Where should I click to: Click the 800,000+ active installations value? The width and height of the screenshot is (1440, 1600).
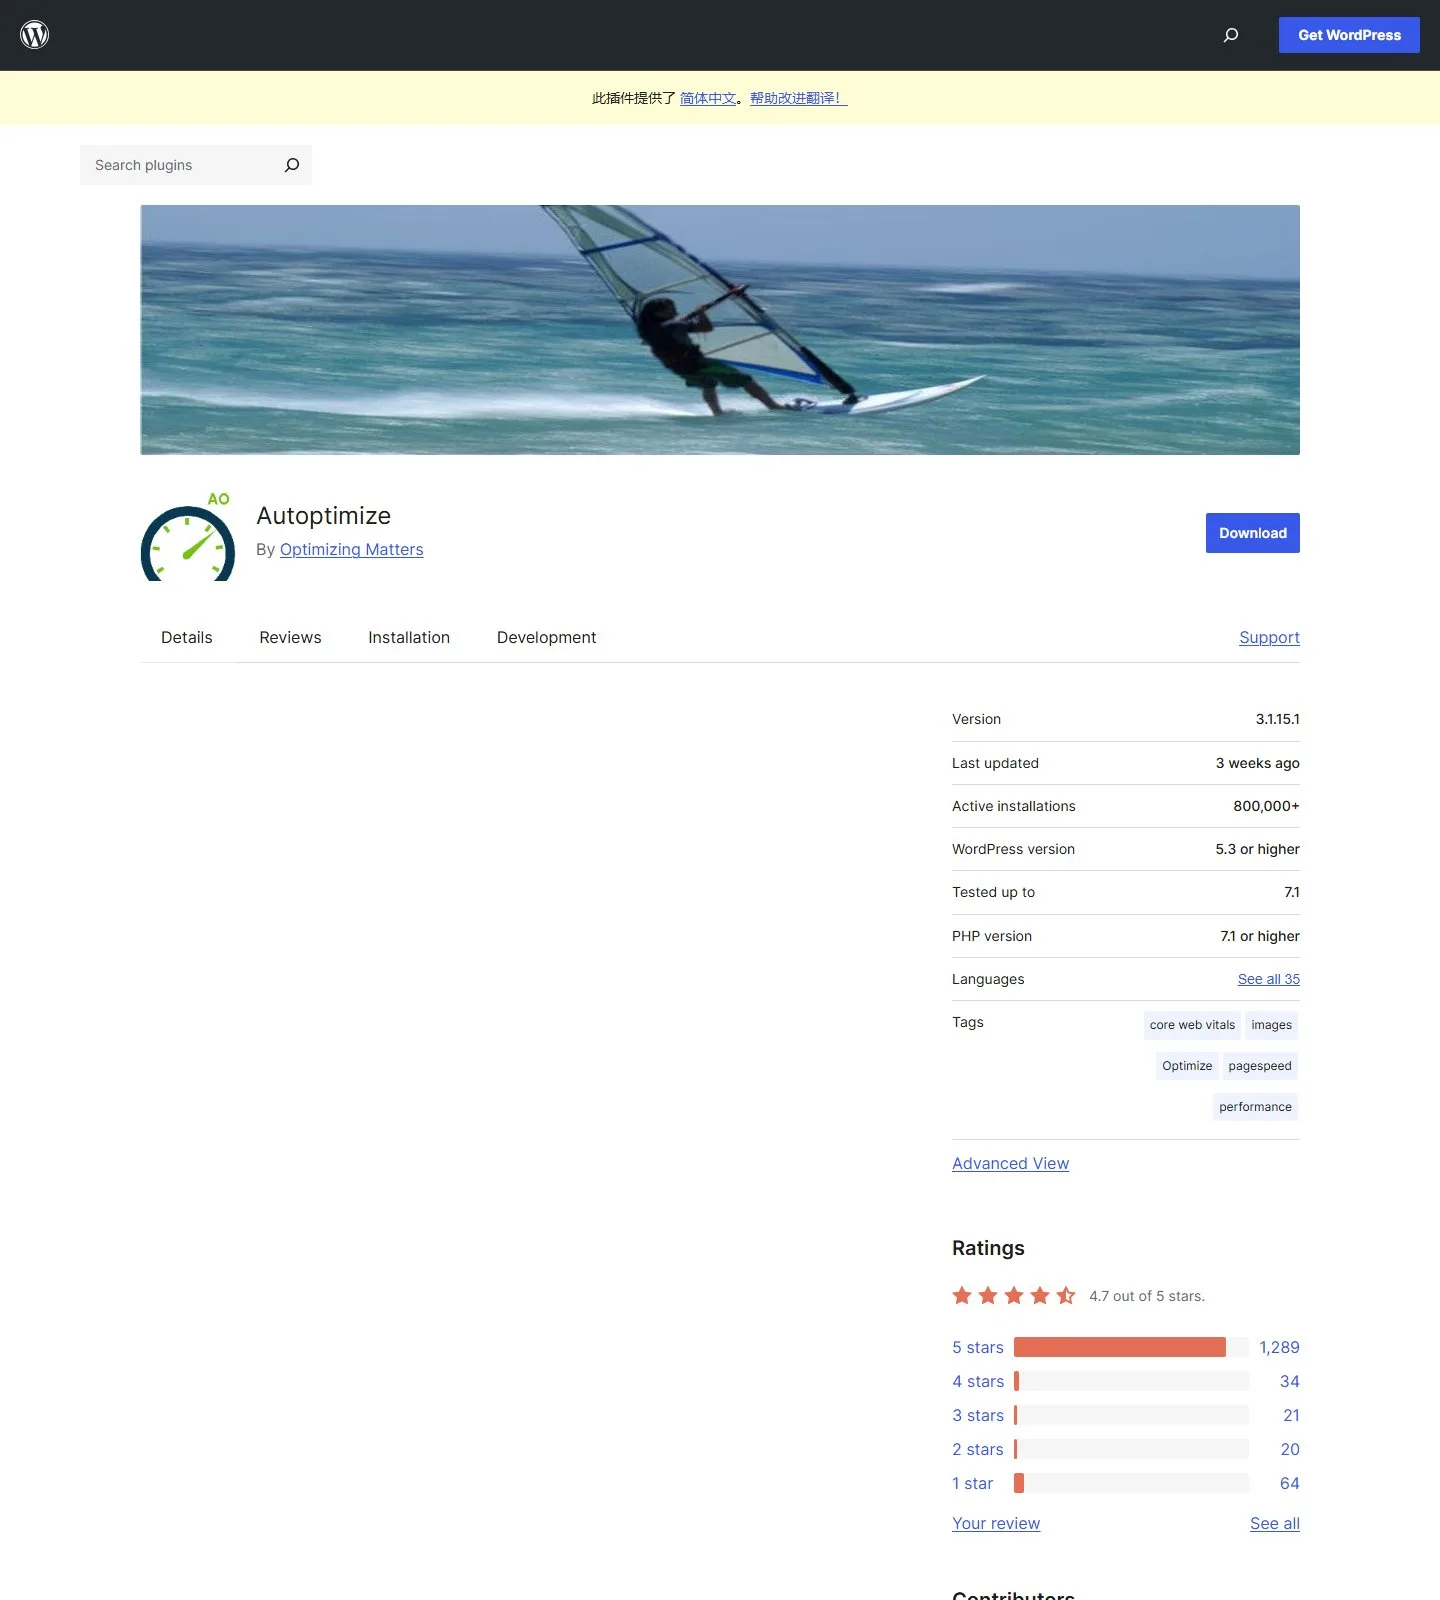pos(1266,806)
